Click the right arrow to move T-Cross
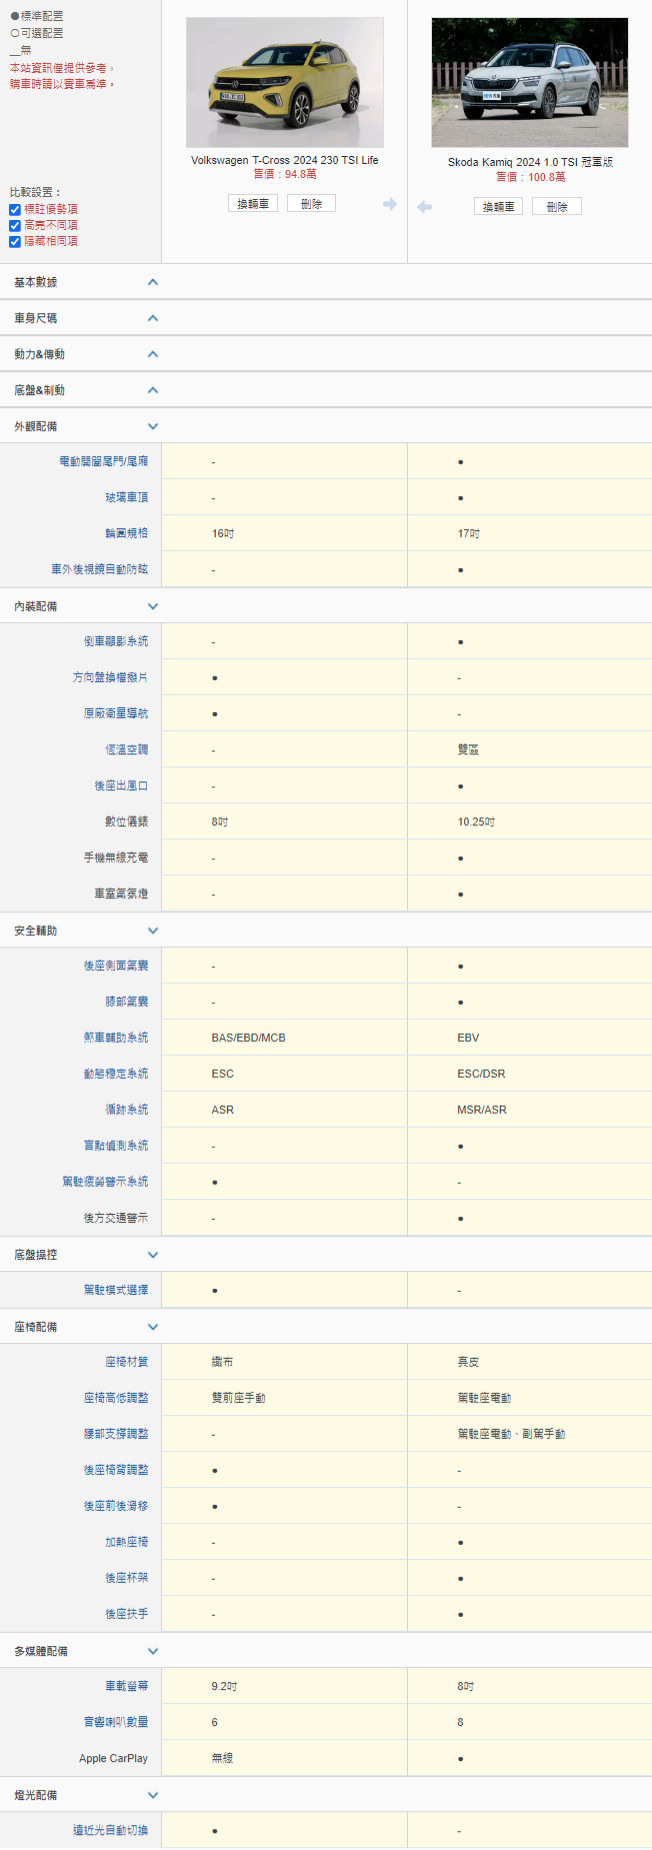Viewport: 652px width, 1850px height. [x=390, y=204]
